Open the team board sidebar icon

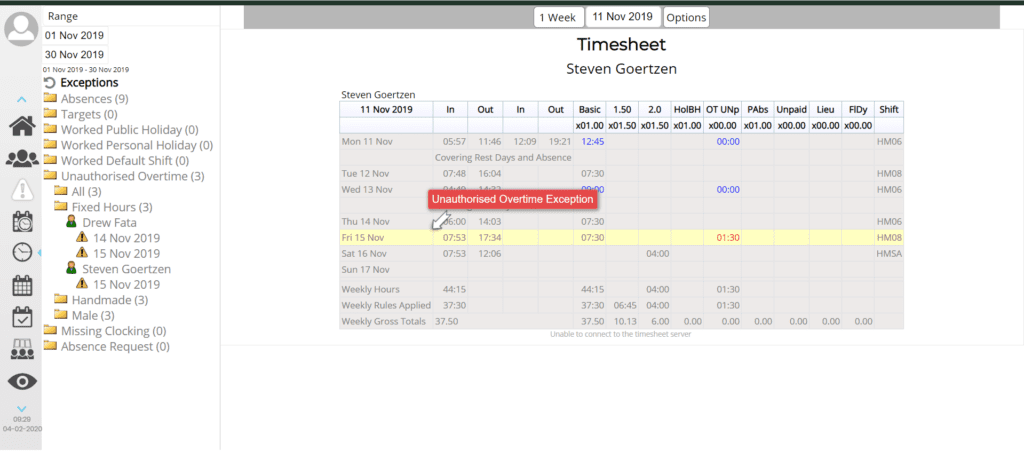22,349
